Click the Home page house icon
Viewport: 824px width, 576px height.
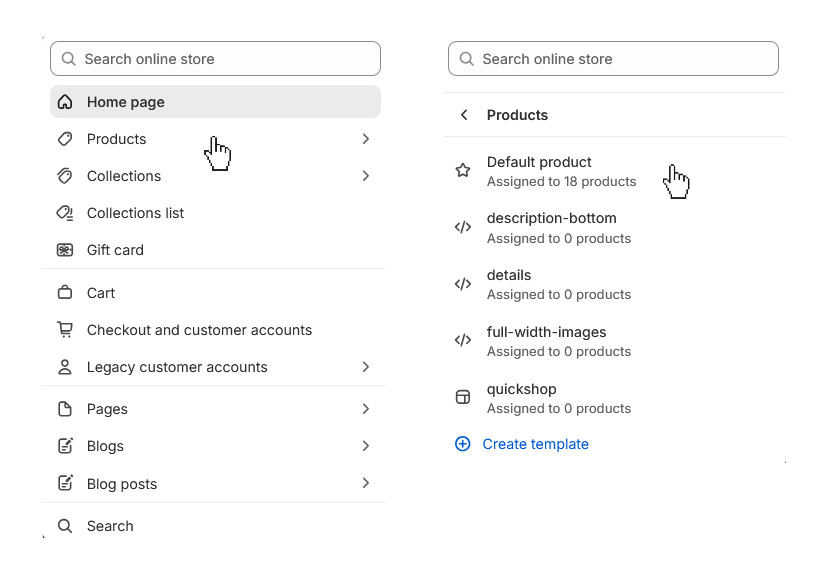(65, 102)
